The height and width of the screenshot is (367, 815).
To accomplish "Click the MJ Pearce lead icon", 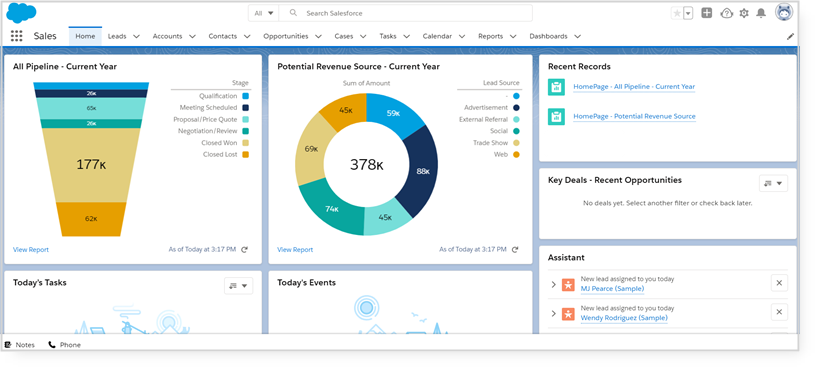I will pos(568,284).
